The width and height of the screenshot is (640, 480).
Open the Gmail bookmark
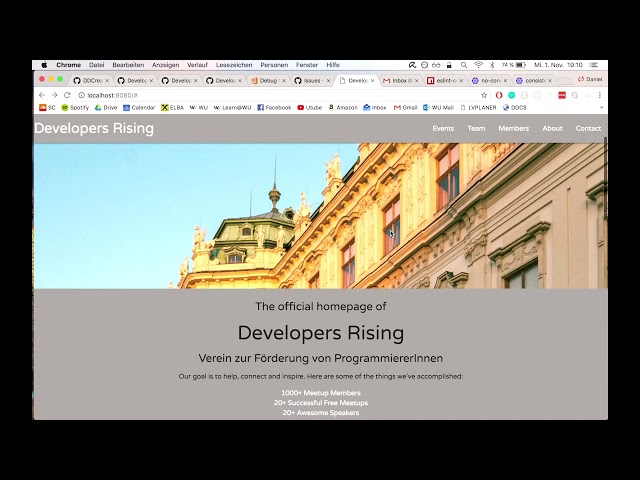[x=405, y=107]
